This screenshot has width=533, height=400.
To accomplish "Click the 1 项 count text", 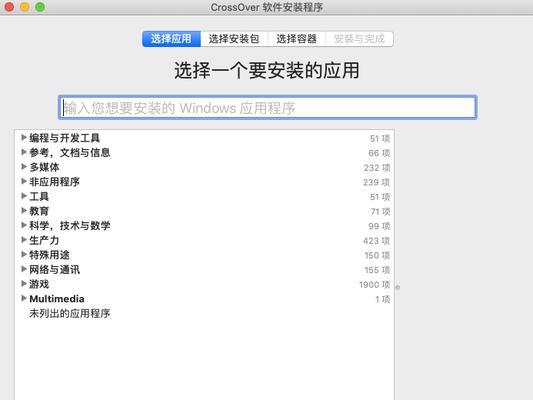I will (x=383, y=299).
